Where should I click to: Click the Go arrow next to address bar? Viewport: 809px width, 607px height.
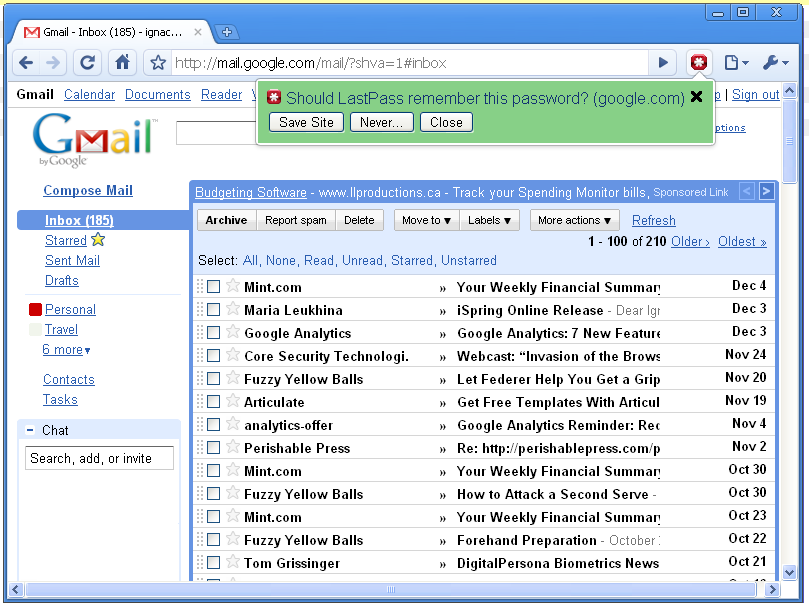coord(664,63)
